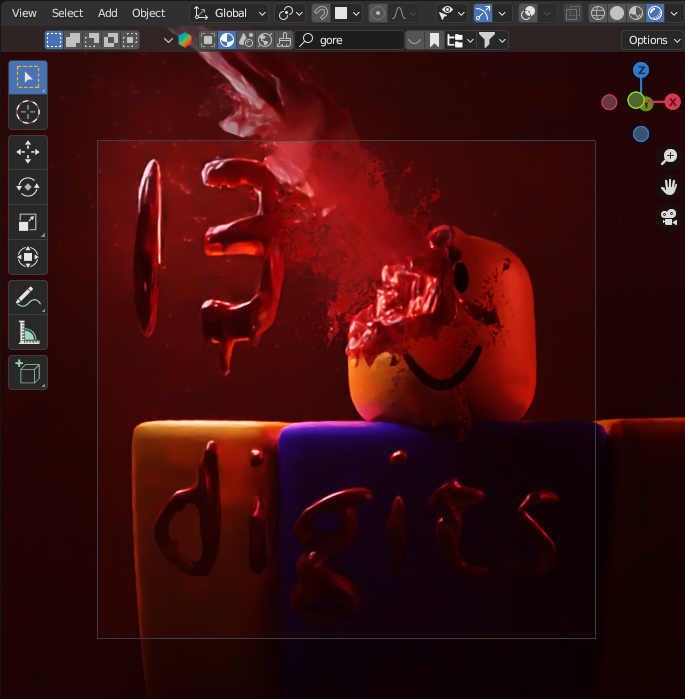The height and width of the screenshot is (699, 685).
Task: Click the bookmark icon beside search field
Action: click(434, 40)
